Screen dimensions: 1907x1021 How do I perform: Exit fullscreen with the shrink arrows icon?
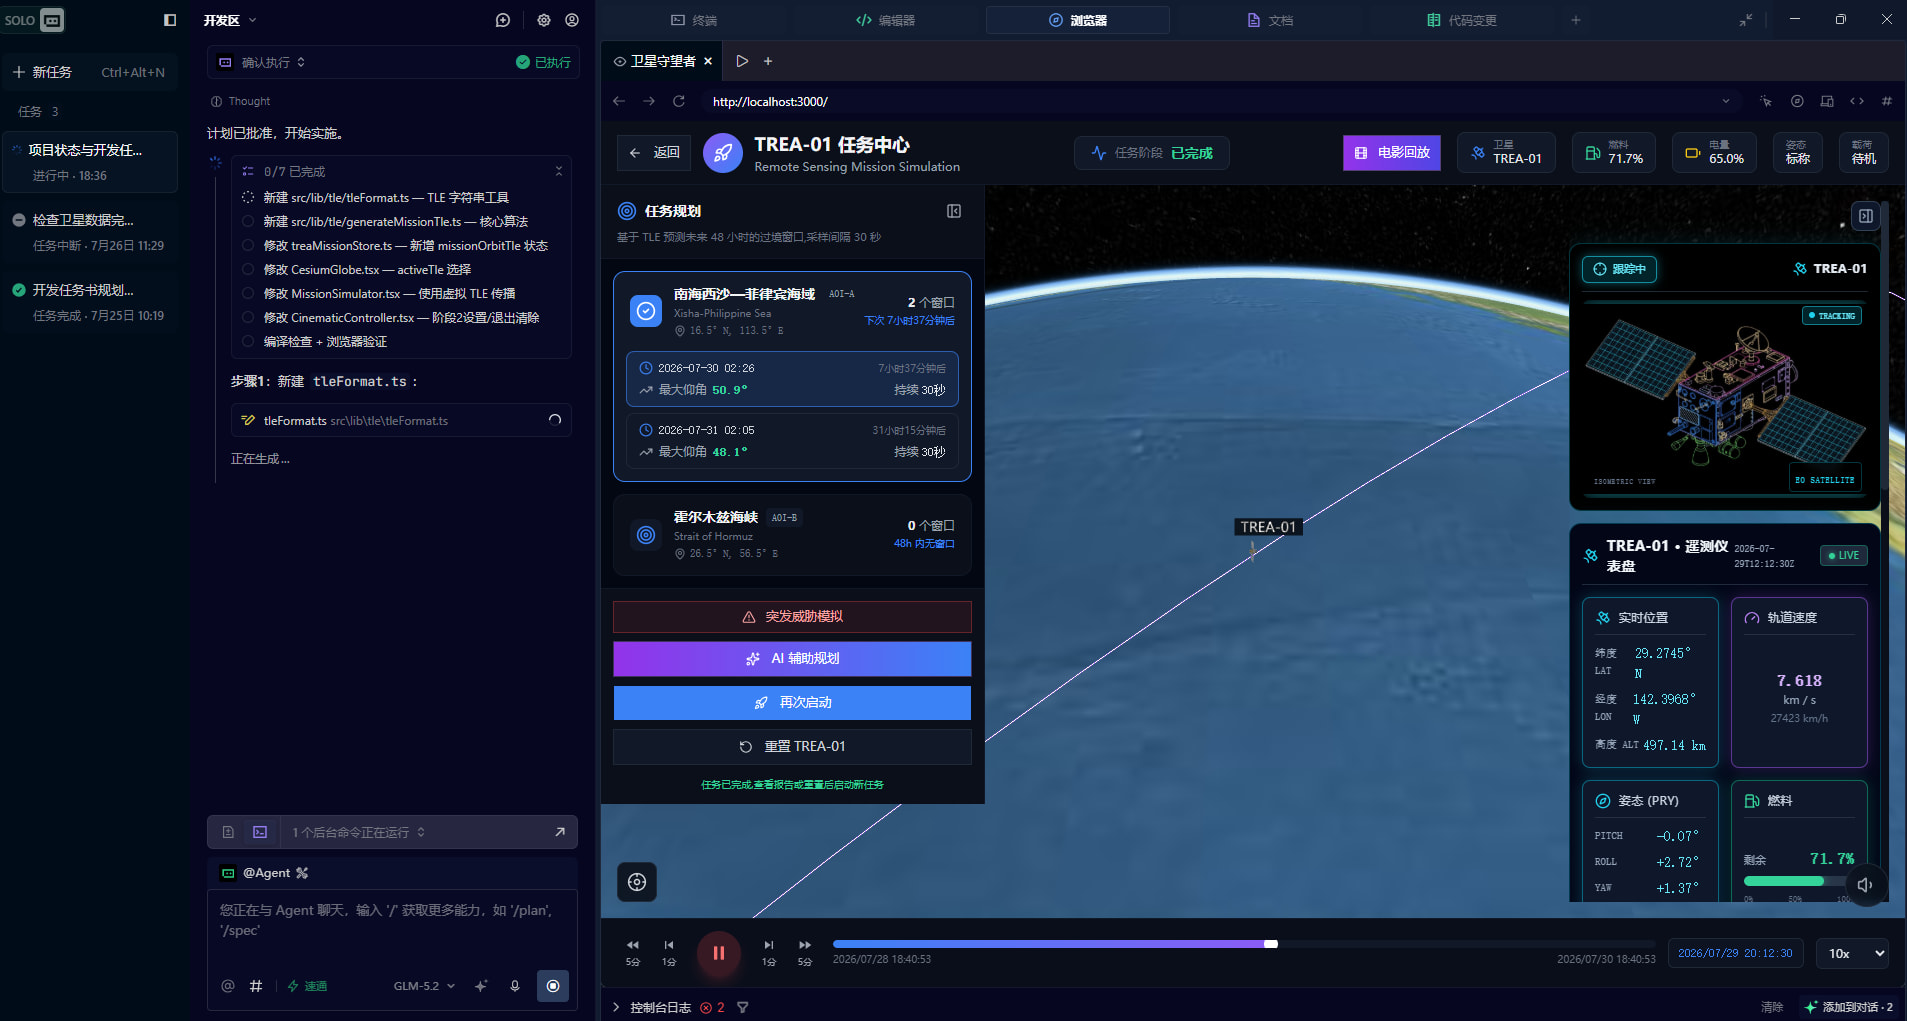click(1746, 20)
